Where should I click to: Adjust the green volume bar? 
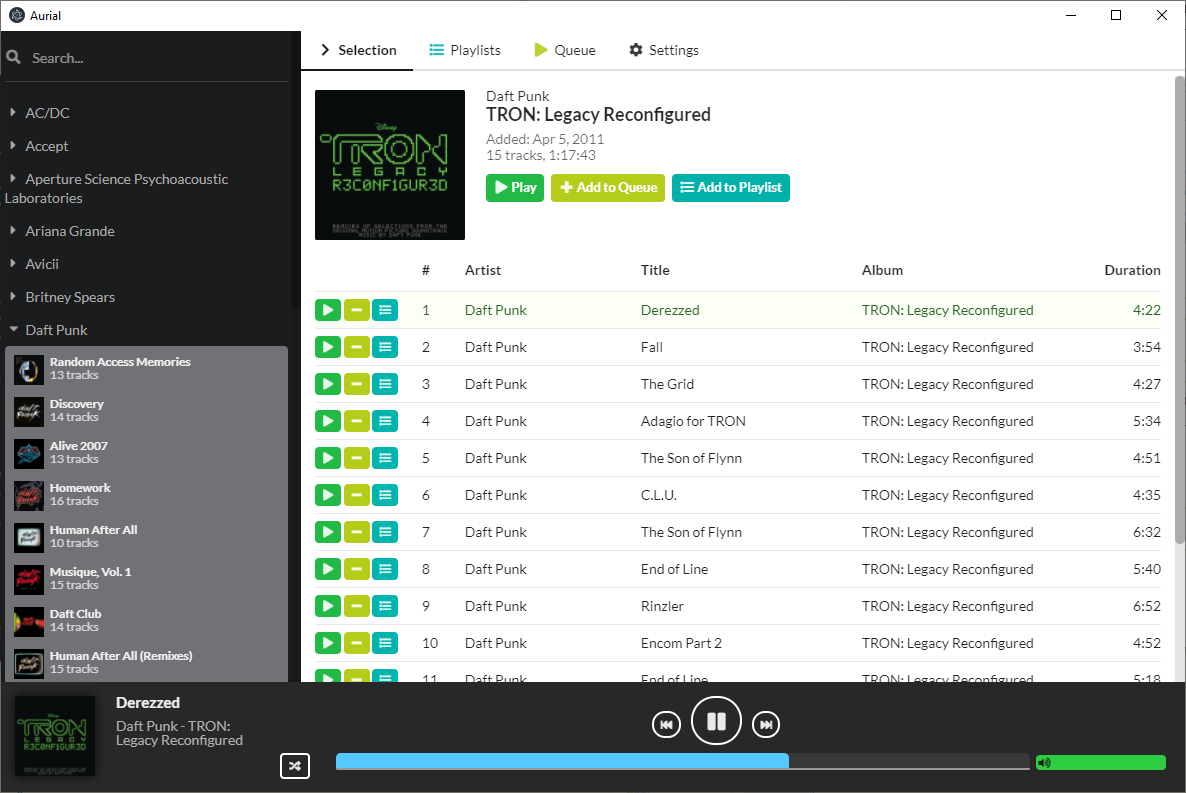(x=1101, y=763)
